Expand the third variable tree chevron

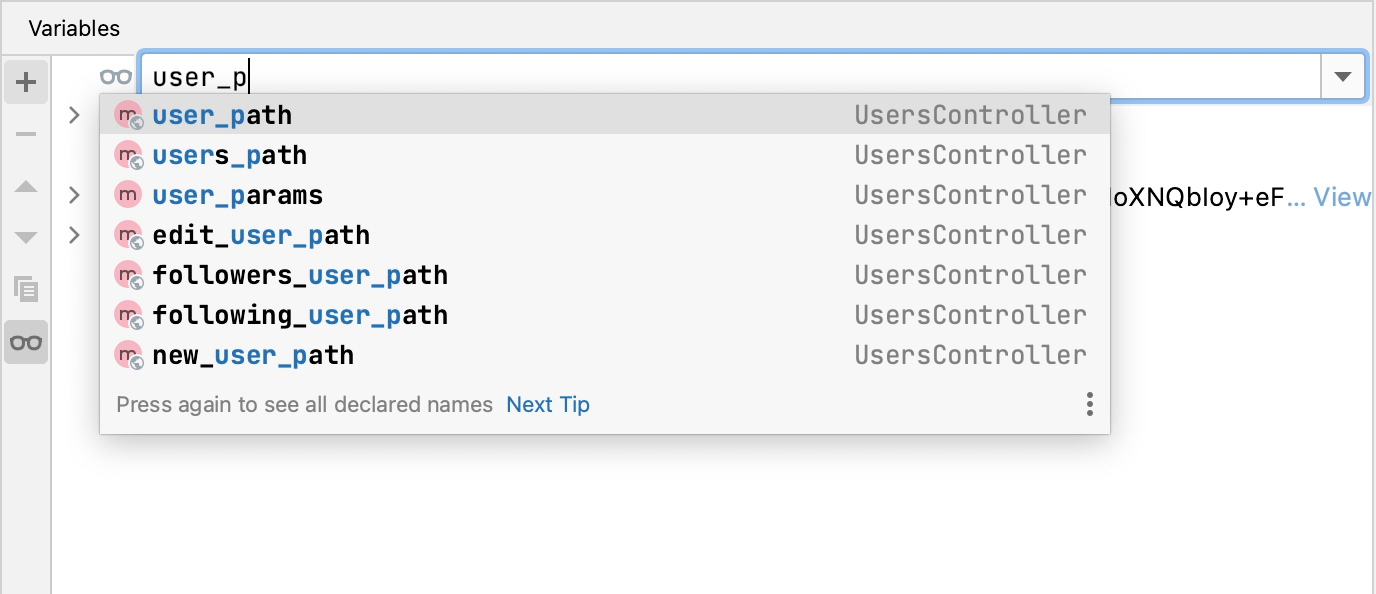(x=74, y=235)
